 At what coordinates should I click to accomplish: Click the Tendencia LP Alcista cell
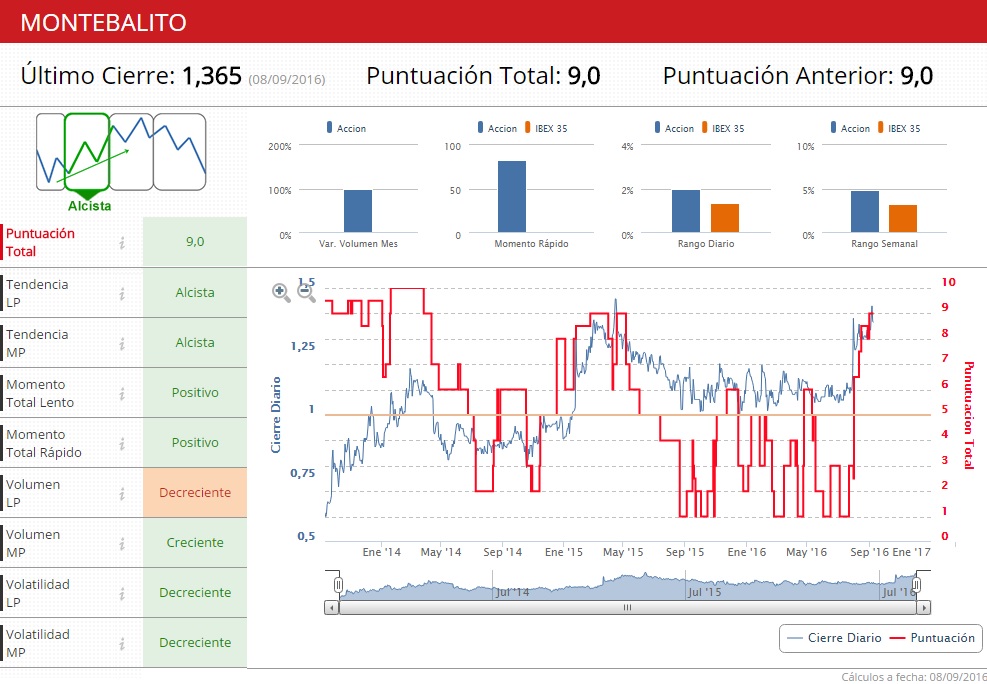coord(195,293)
